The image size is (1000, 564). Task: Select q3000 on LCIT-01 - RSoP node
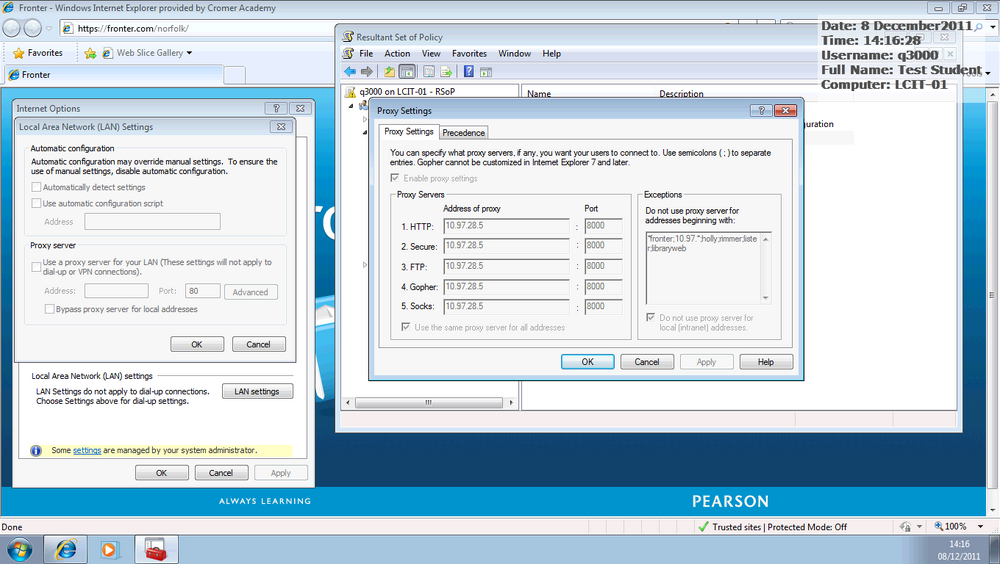406,92
